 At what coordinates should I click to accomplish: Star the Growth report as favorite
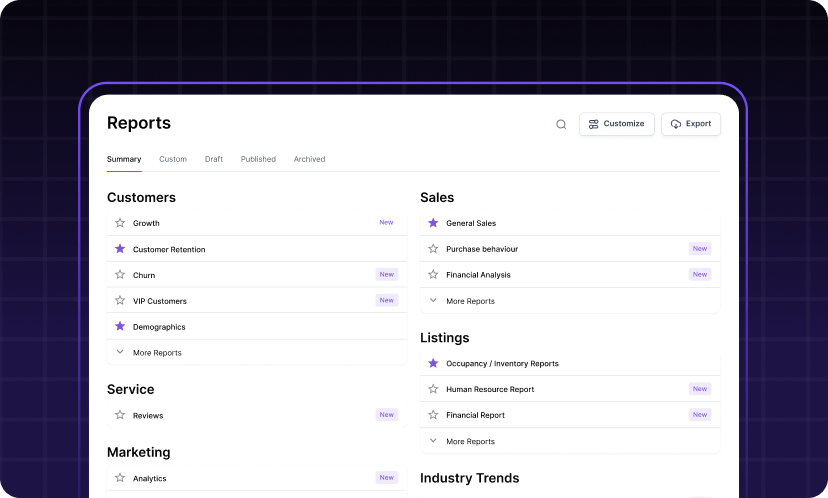[120, 223]
